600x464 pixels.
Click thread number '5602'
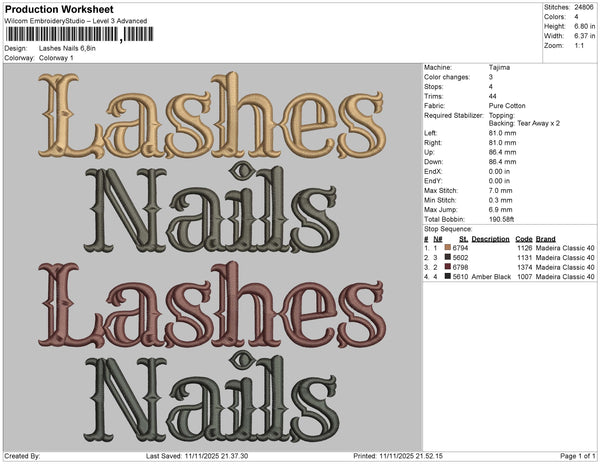pyautogui.click(x=460, y=257)
